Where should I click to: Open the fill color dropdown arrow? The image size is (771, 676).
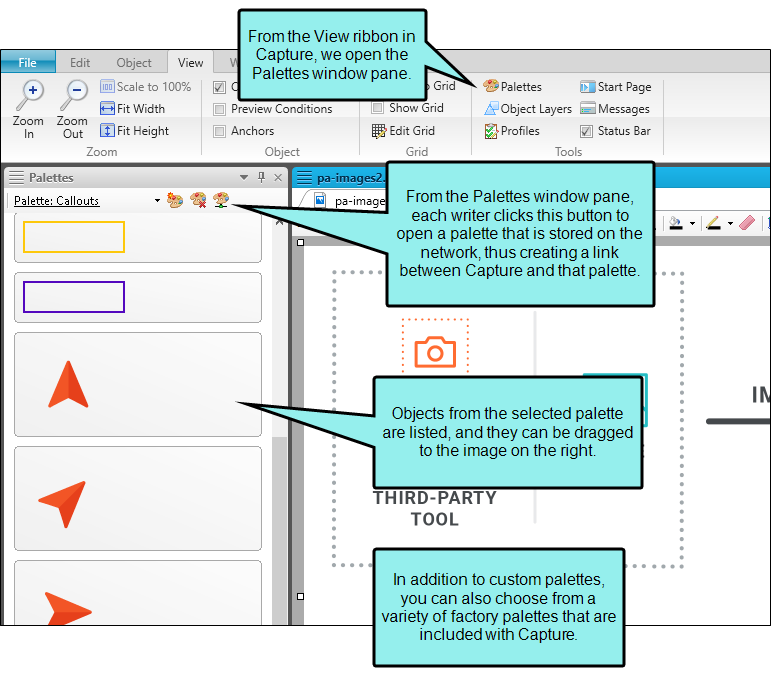[692, 223]
